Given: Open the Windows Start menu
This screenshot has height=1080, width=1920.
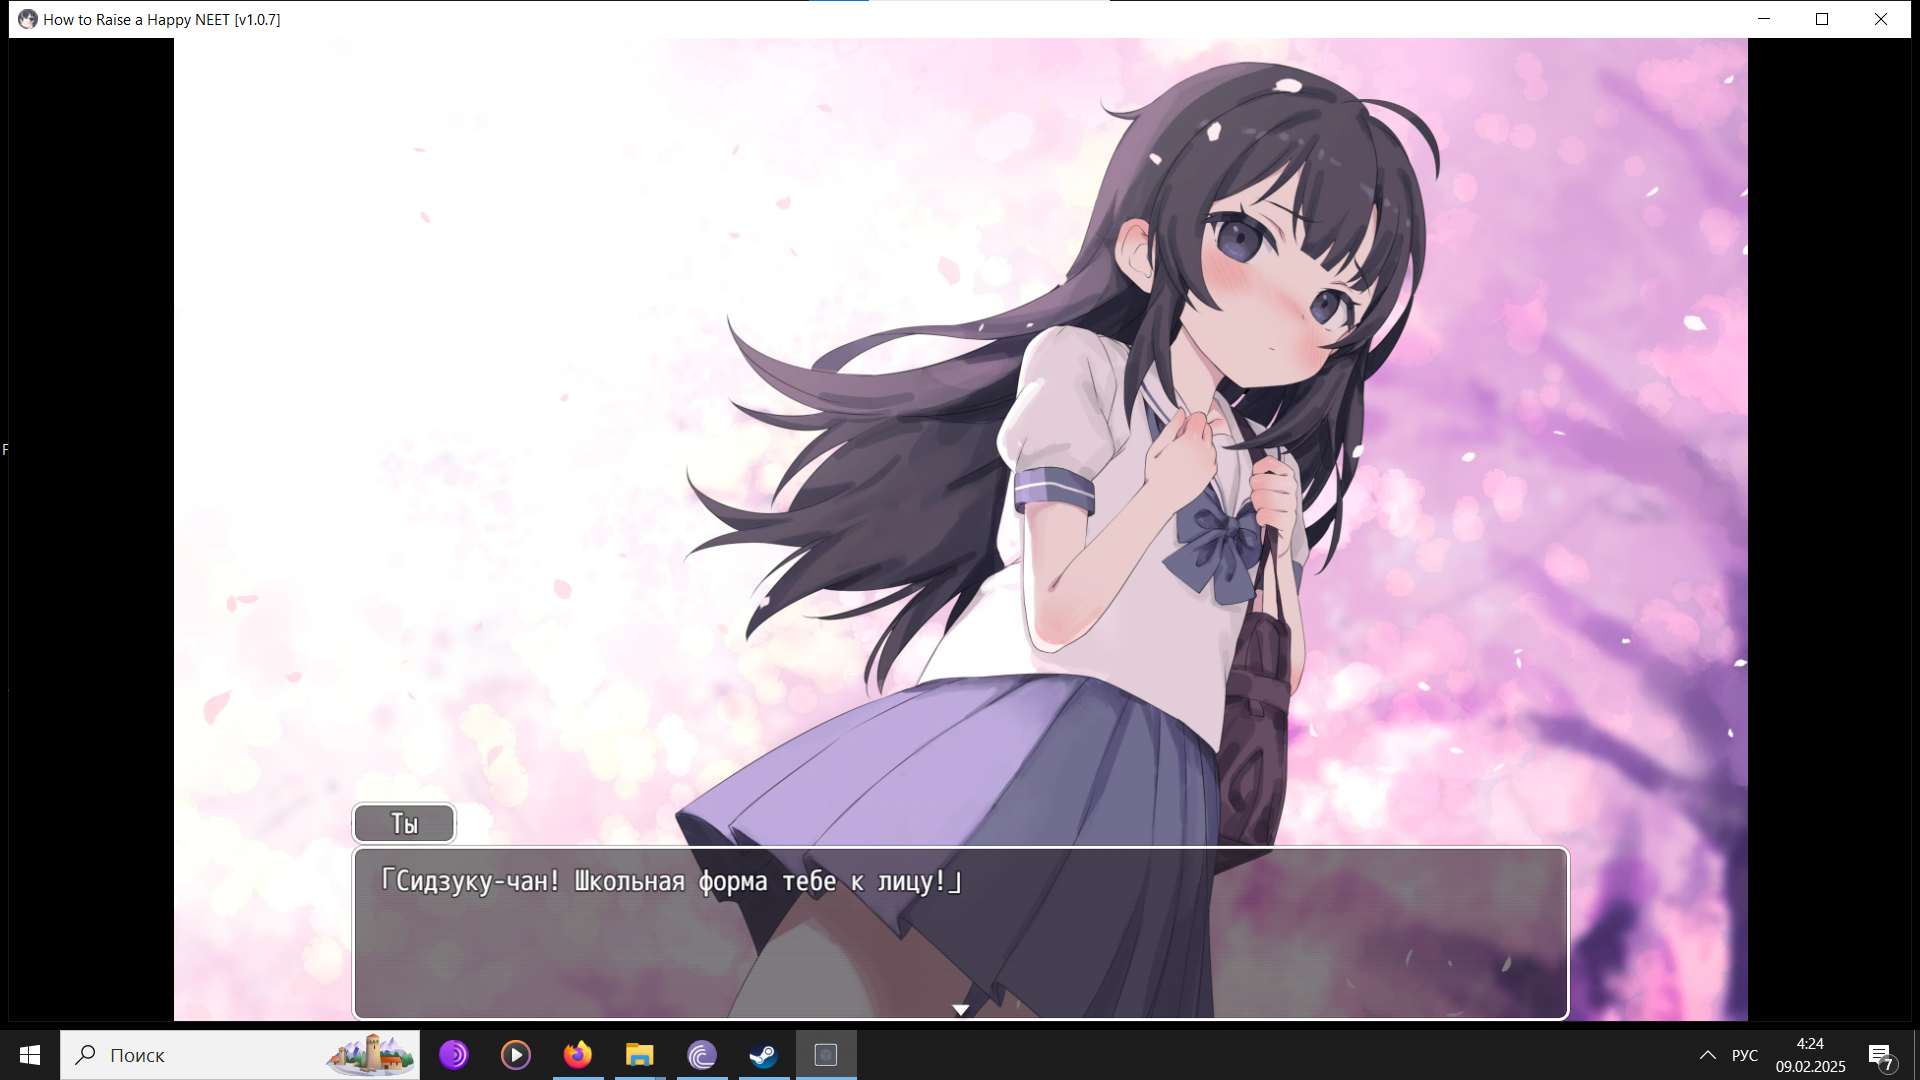Looking at the screenshot, I should 30,1055.
